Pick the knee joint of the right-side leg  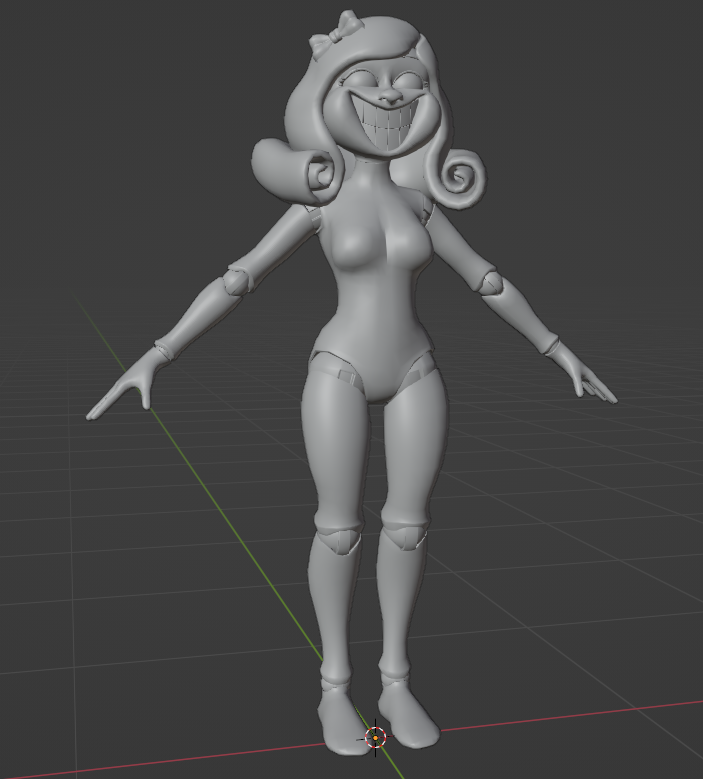(405, 535)
